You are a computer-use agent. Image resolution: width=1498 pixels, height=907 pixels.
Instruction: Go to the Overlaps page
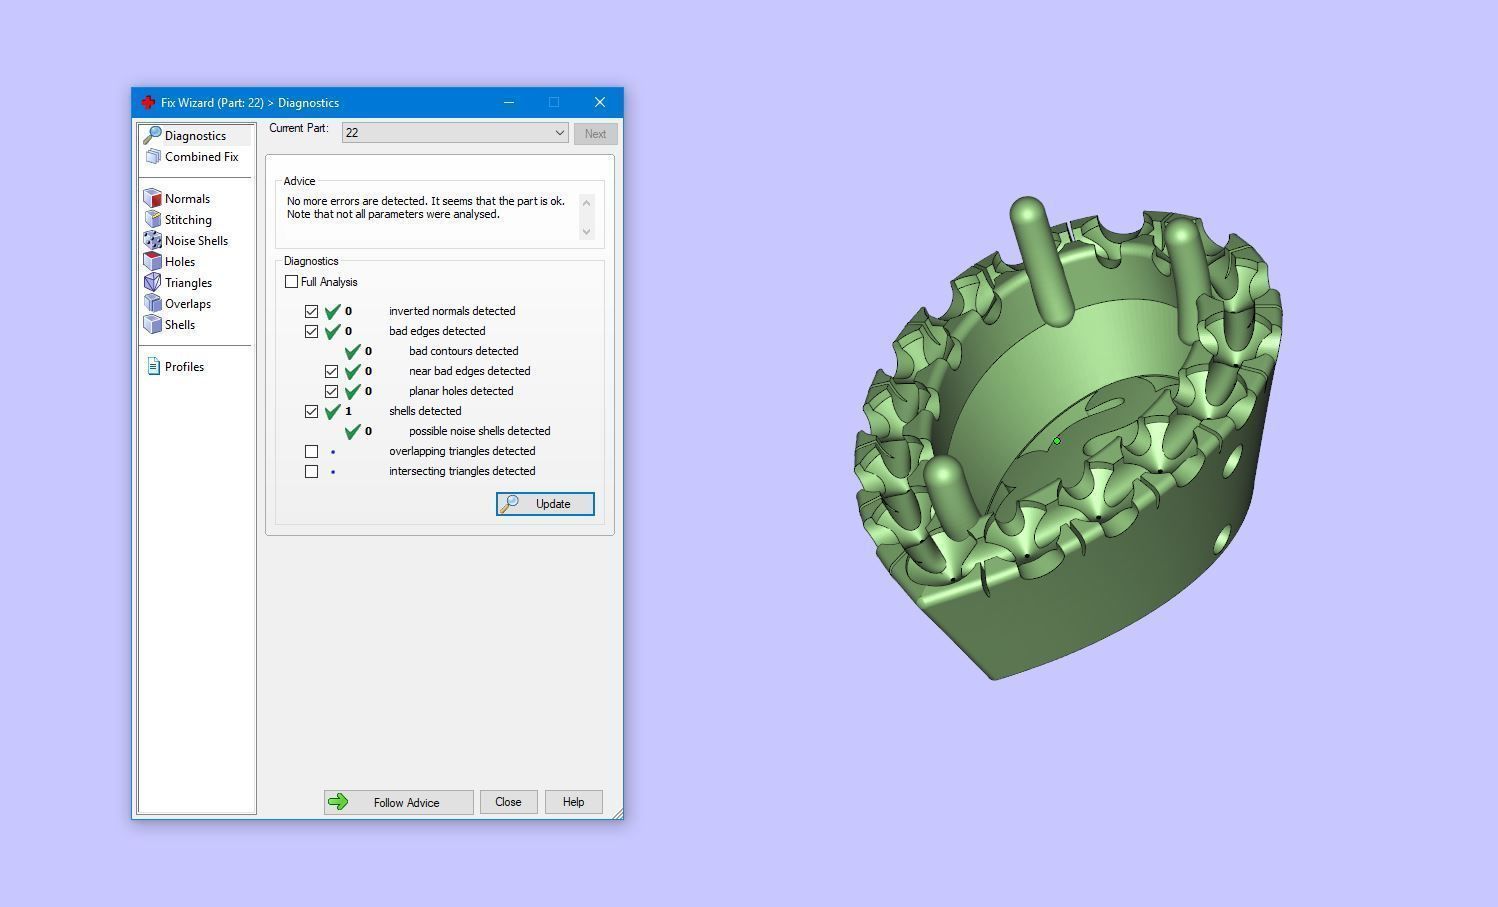(x=188, y=304)
